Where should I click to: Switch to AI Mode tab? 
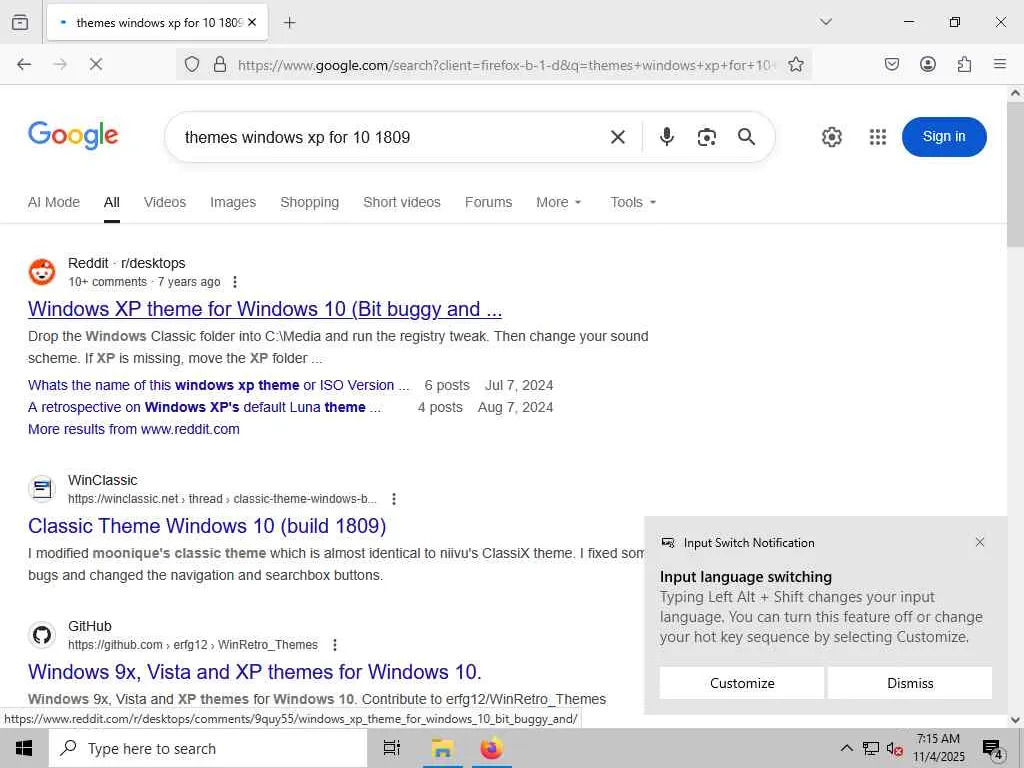pos(54,202)
